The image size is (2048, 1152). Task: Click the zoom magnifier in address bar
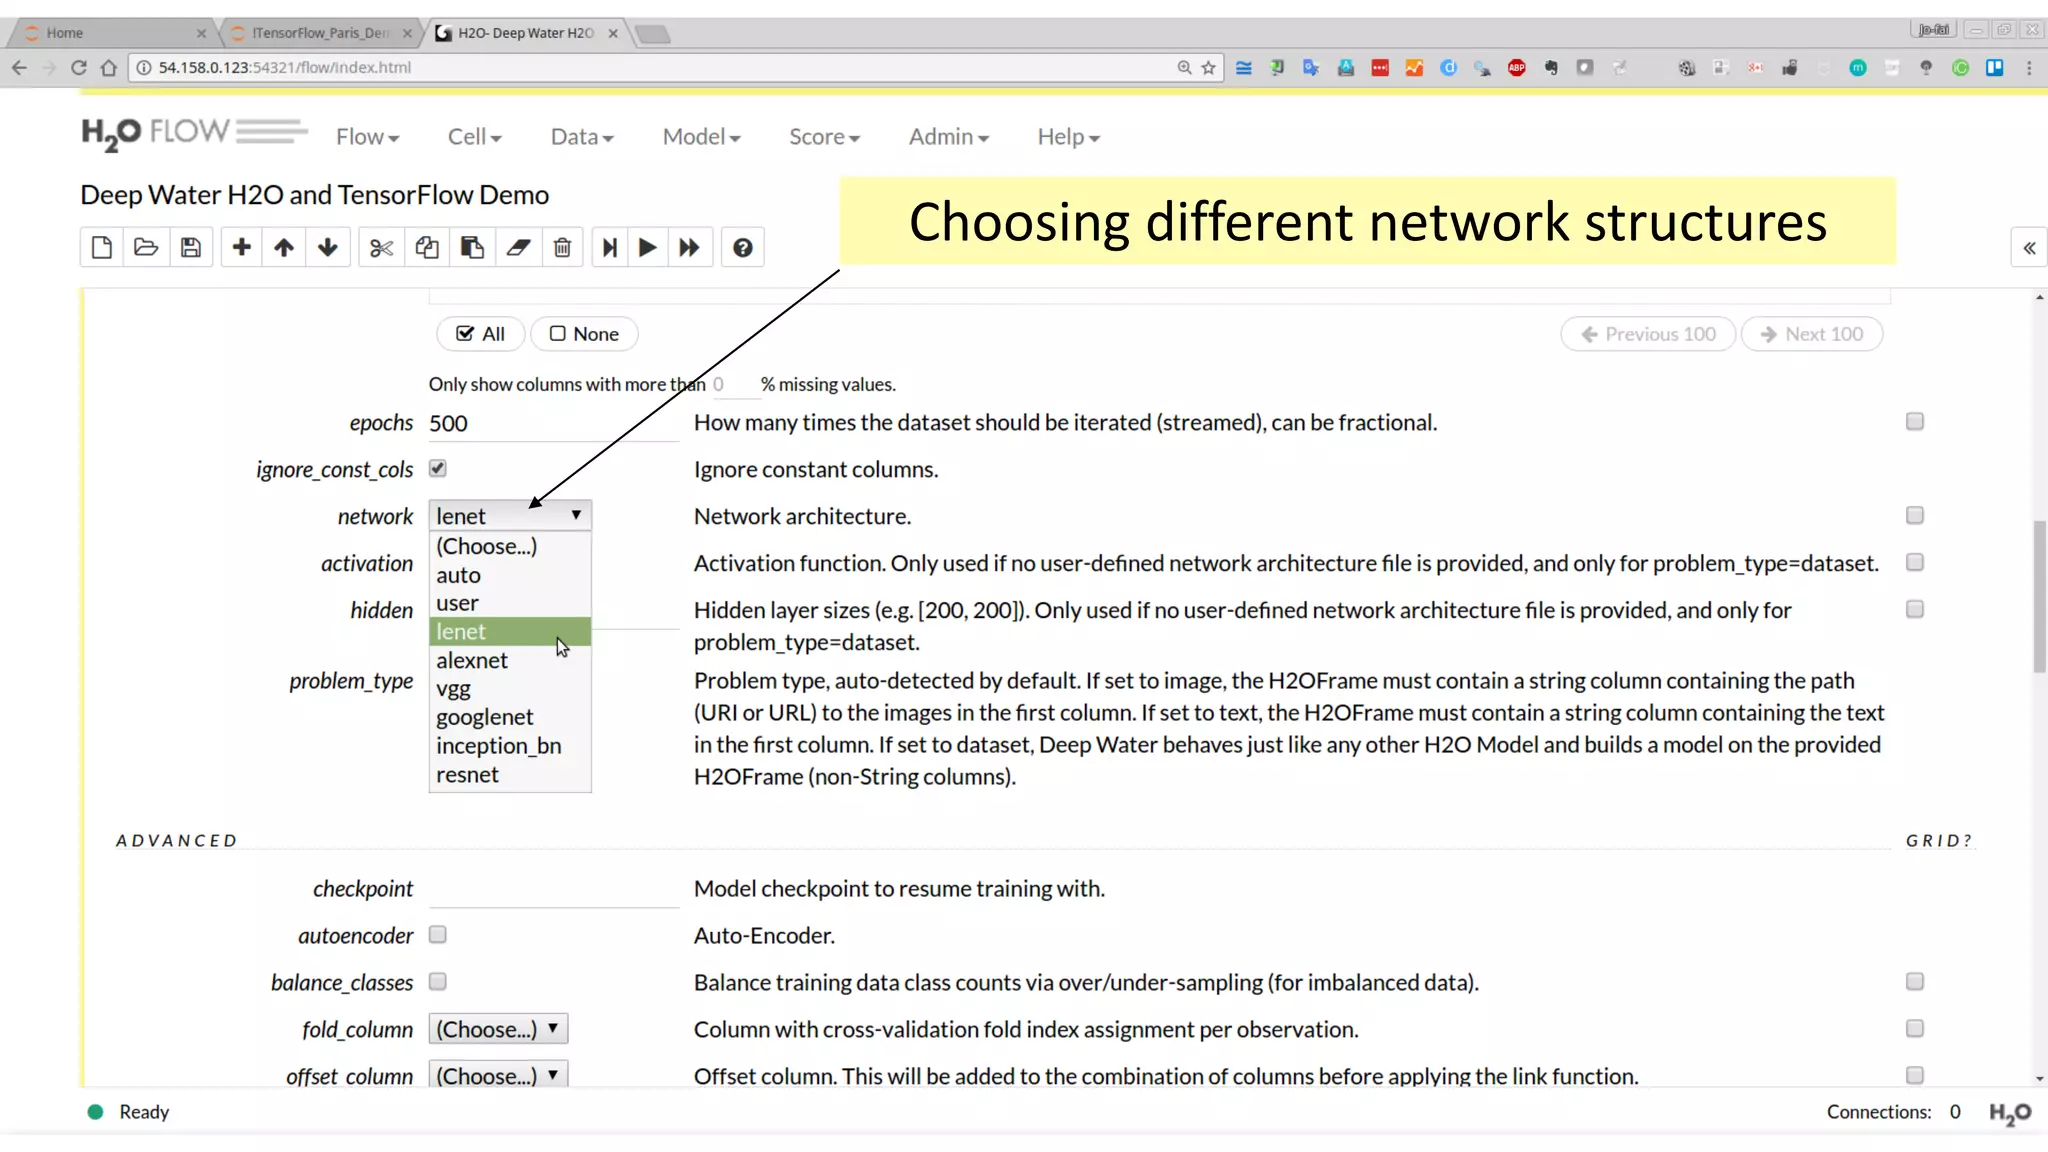tap(1184, 67)
